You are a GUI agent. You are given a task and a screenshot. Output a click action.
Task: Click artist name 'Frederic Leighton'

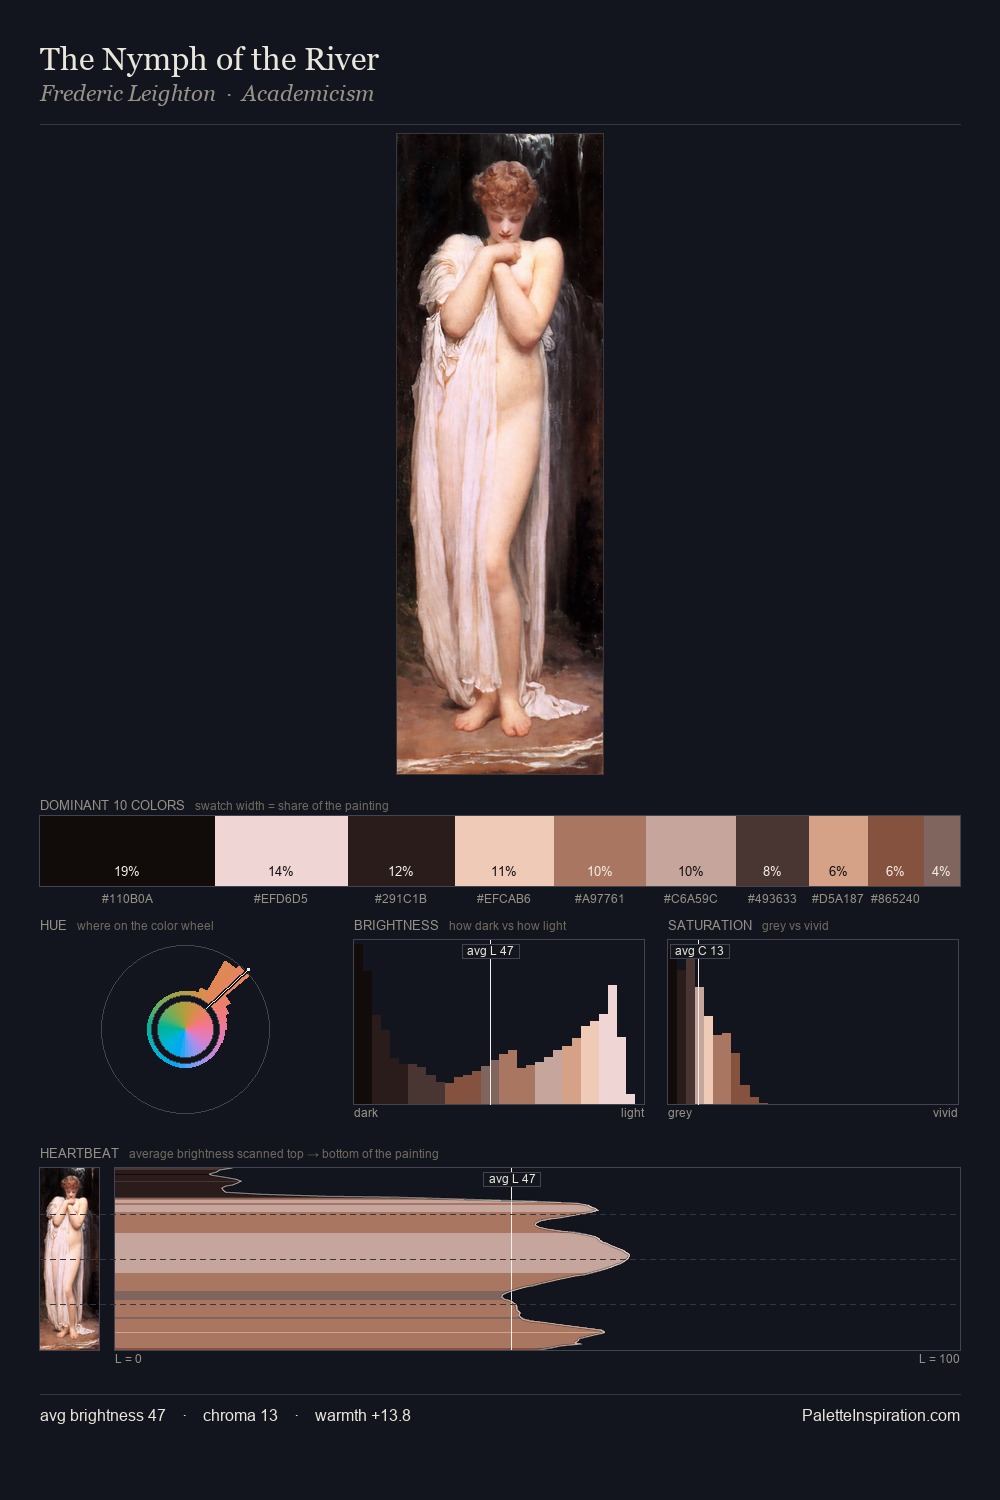coord(128,94)
